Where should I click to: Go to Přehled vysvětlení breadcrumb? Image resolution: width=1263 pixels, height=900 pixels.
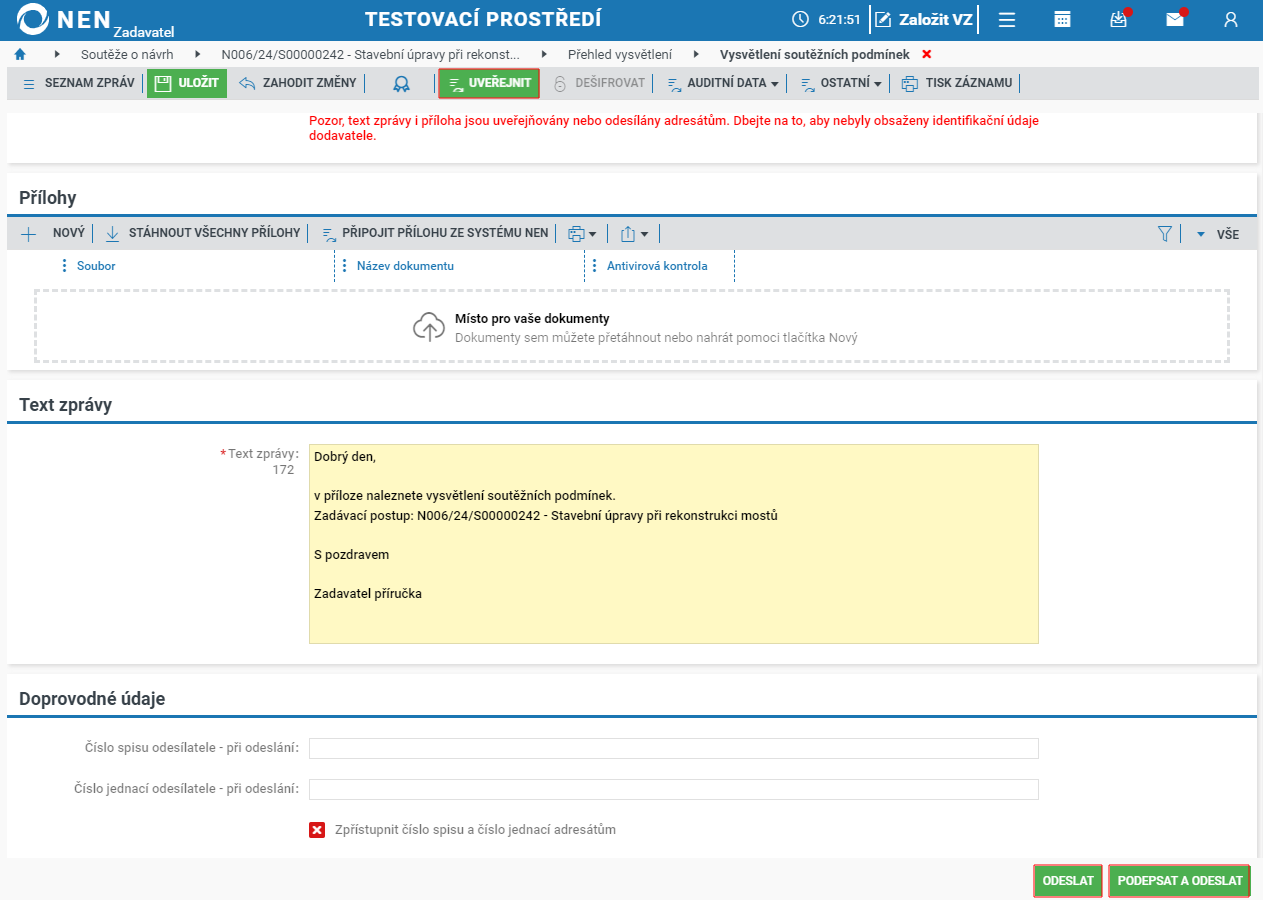620,54
